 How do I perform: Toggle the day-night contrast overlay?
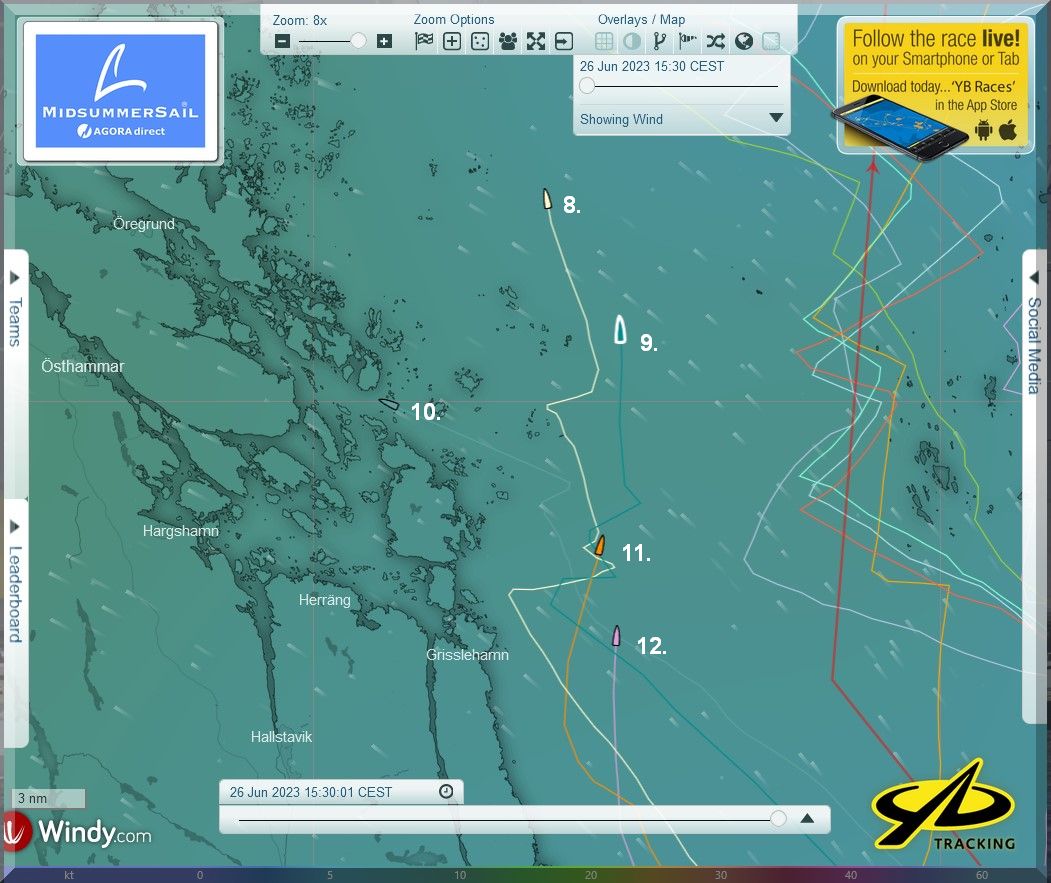click(x=632, y=41)
